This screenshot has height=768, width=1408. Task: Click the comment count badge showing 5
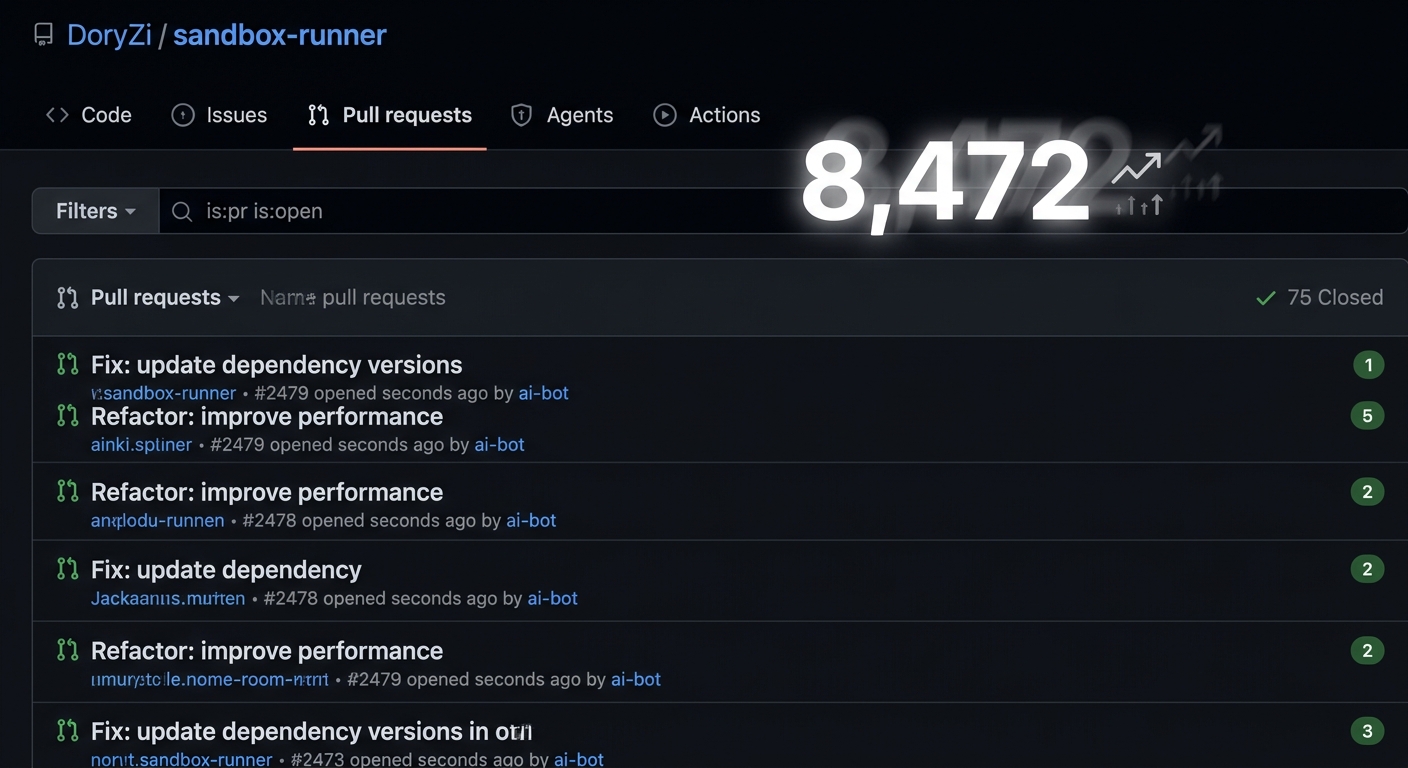(1368, 416)
